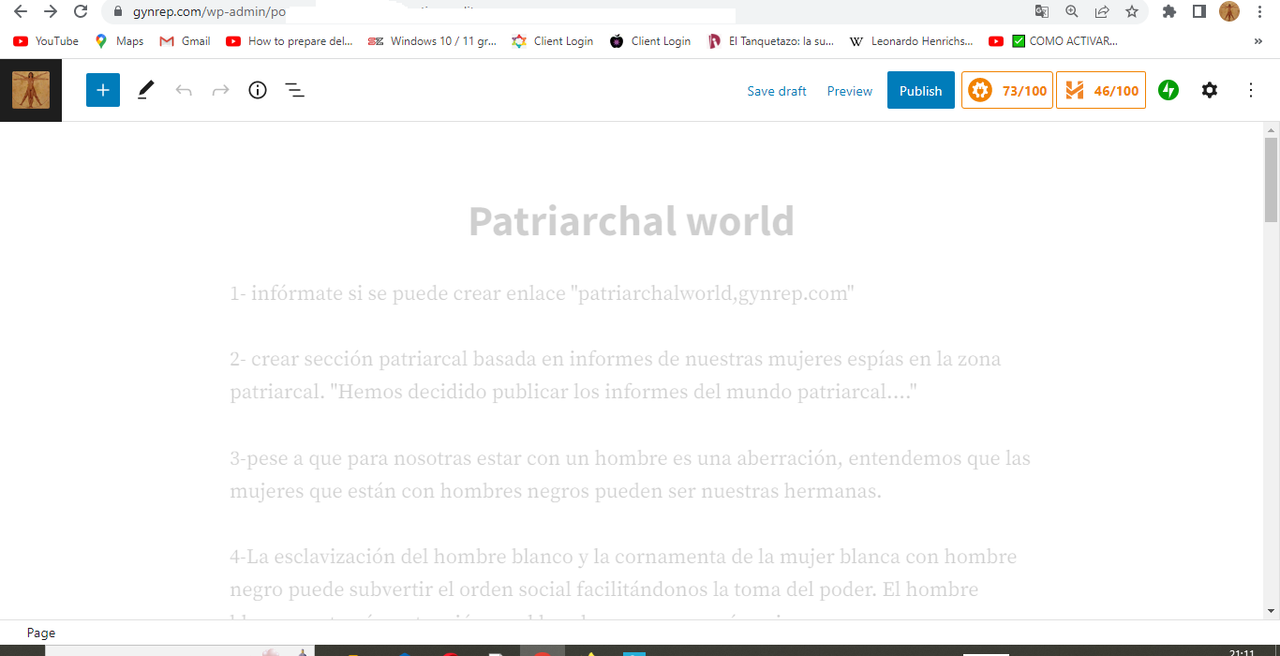This screenshot has height=656, width=1280.
Task: Open the Leonardo Henrichs Wikipedia bookmark
Action: click(912, 41)
